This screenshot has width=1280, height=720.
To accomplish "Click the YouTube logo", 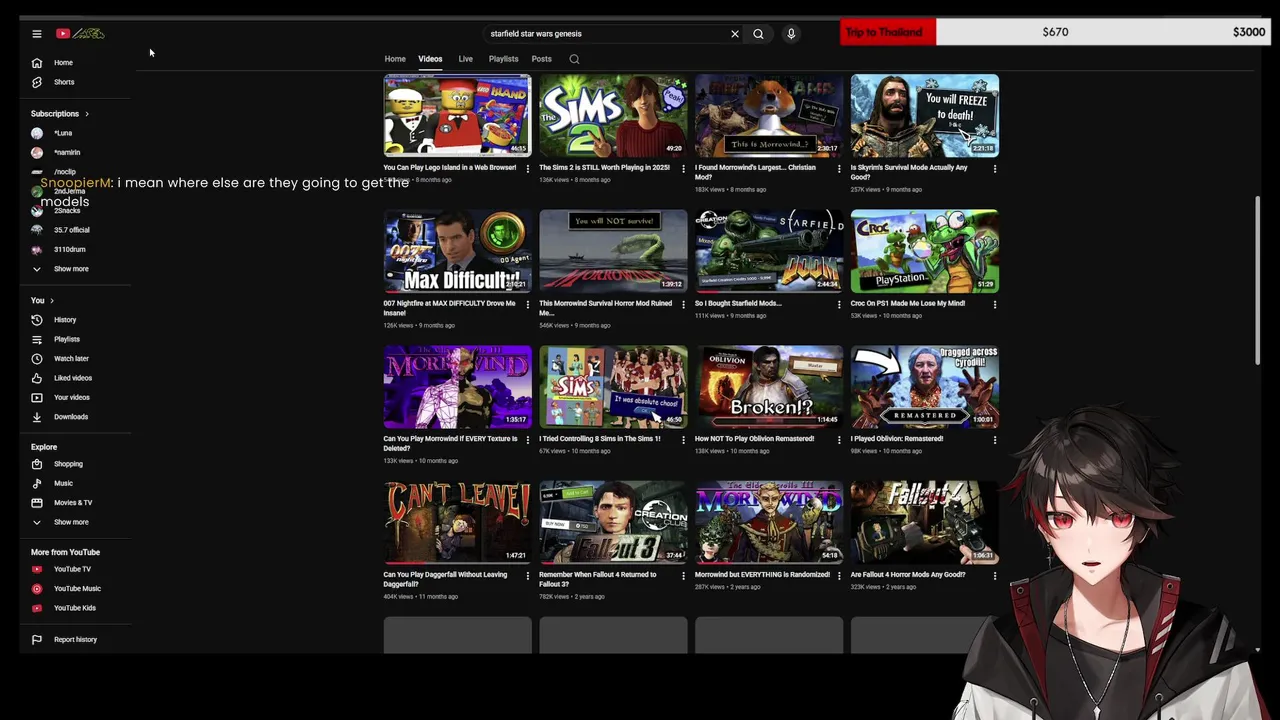I will pos(80,34).
